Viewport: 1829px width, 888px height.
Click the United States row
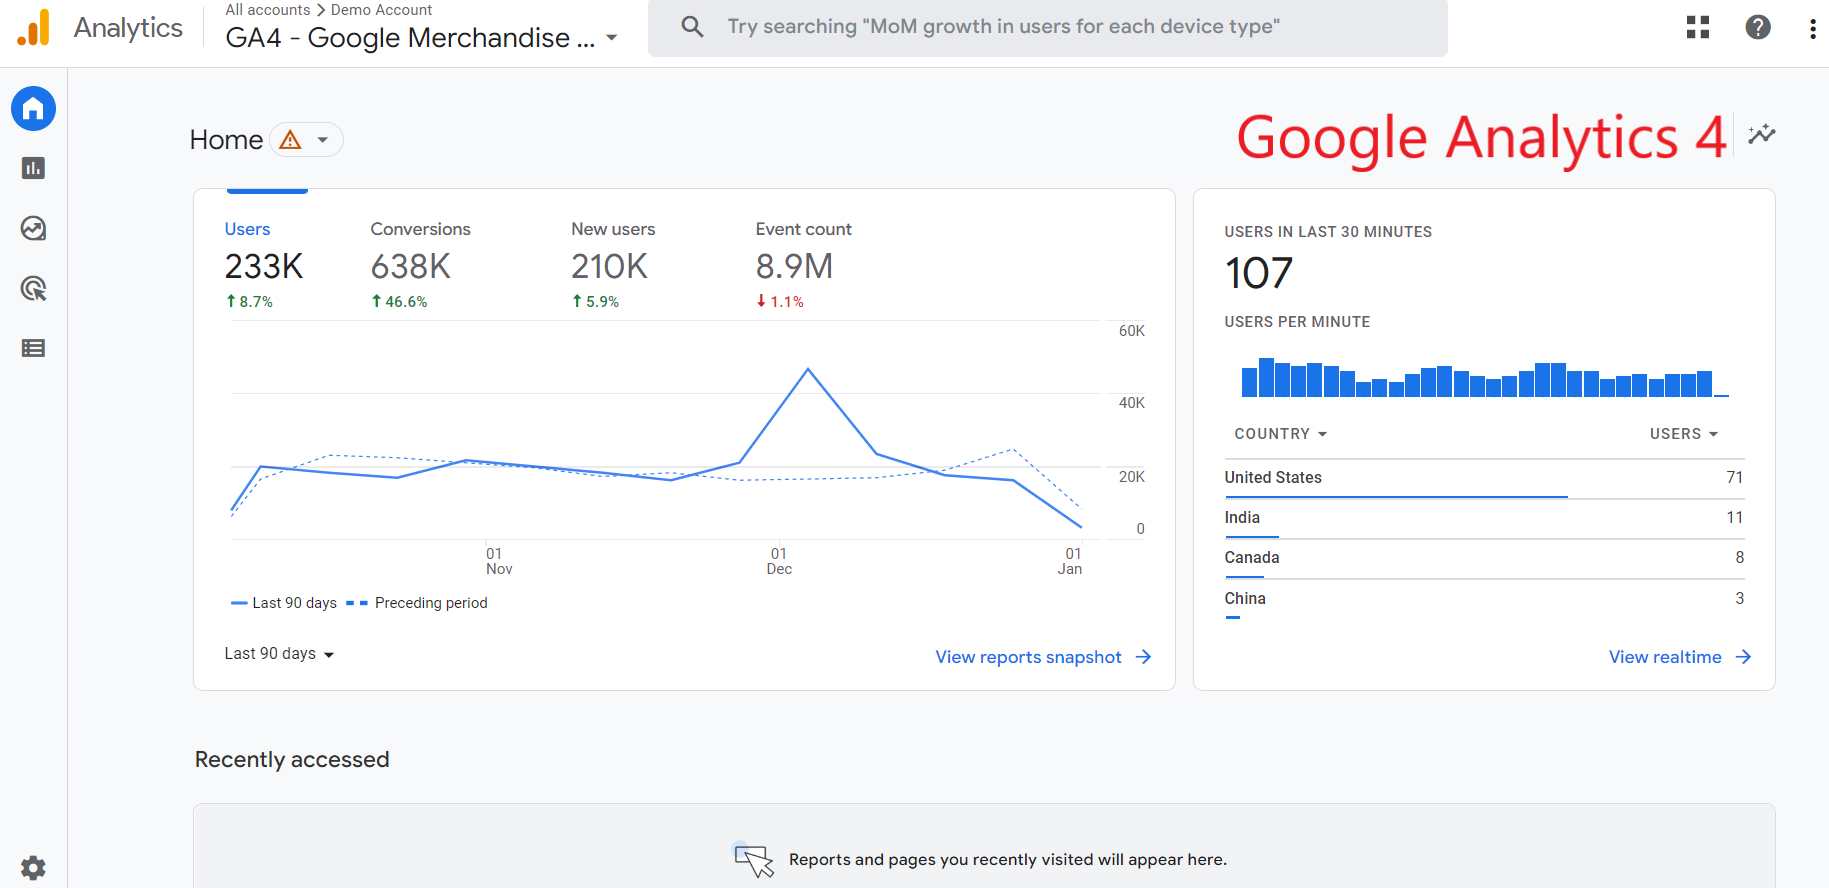coord(1484,478)
